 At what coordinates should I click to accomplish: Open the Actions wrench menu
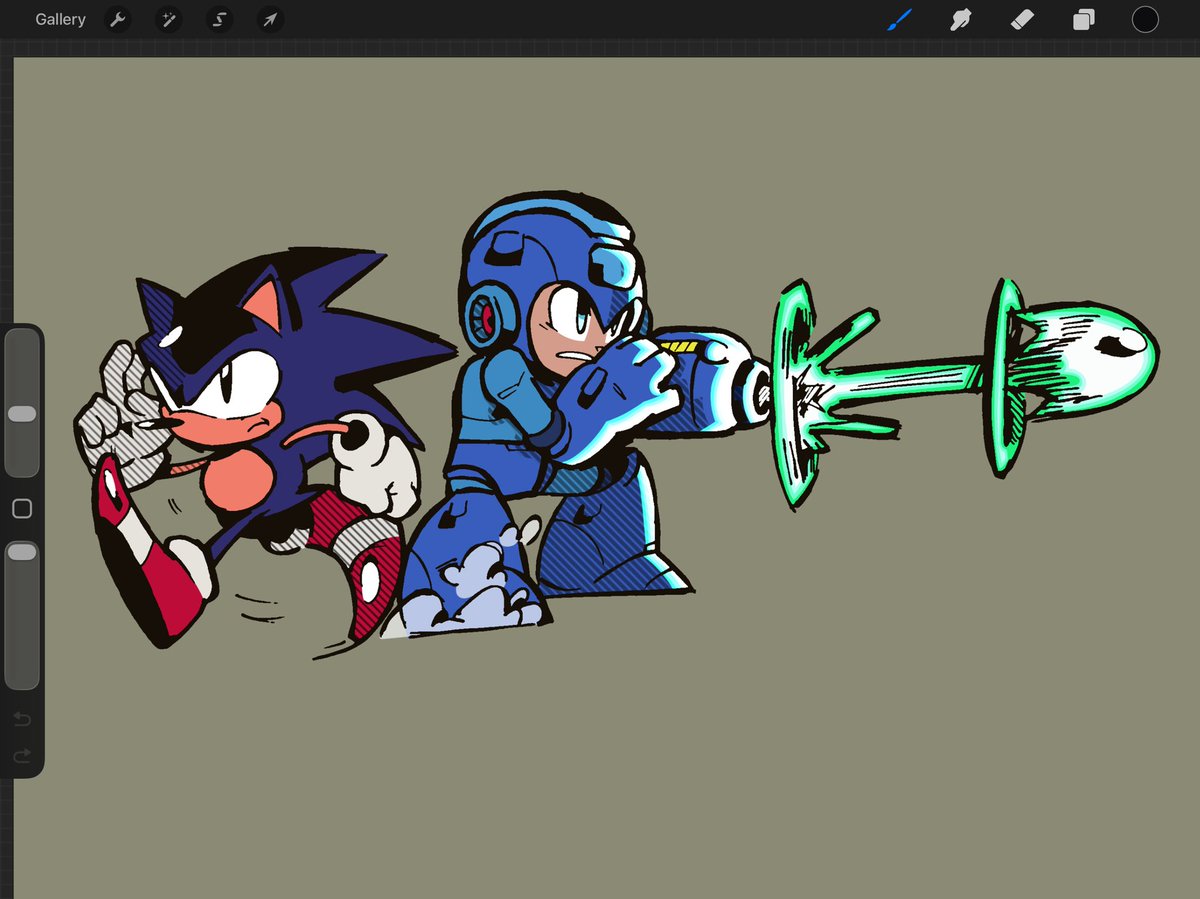pyautogui.click(x=118, y=20)
